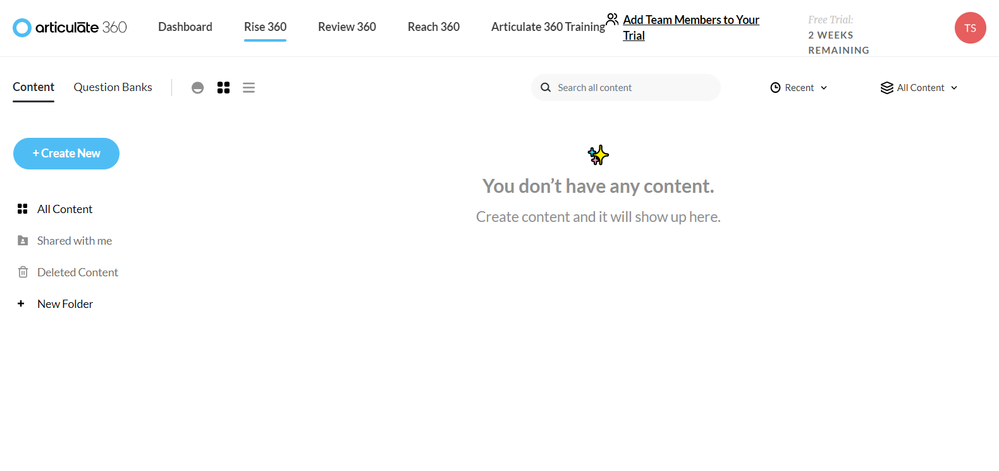Switch to the Question Banks tab
The height and width of the screenshot is (471, 999).
[x=113, y=87]
